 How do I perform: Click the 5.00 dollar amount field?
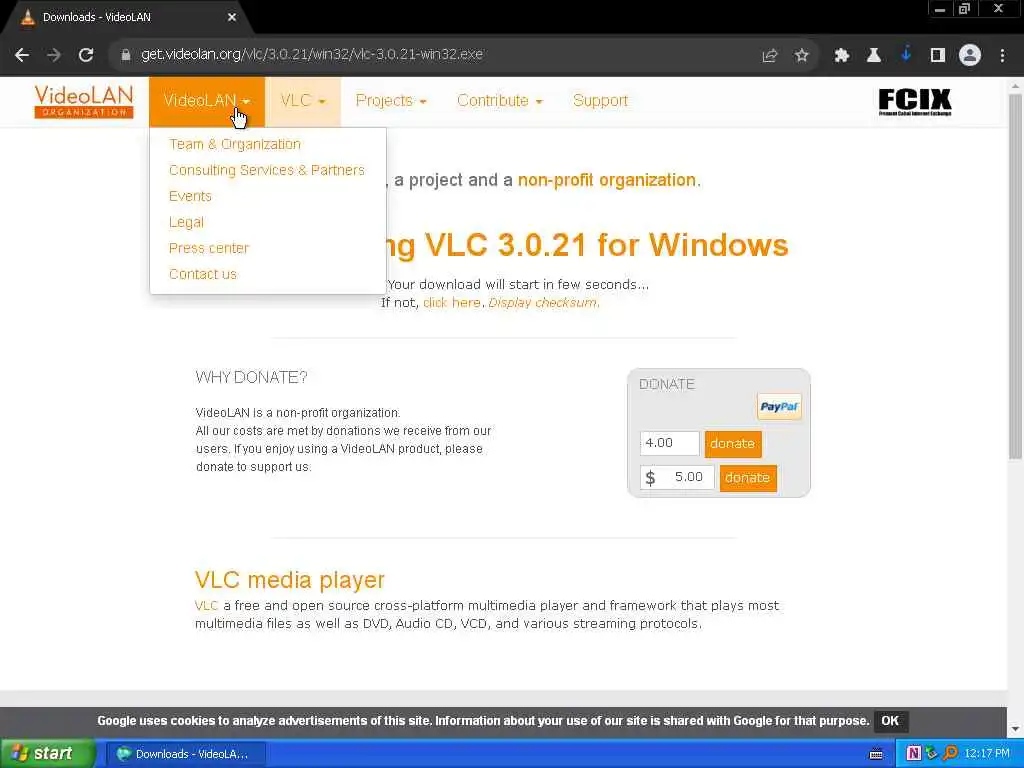(677, 477)
